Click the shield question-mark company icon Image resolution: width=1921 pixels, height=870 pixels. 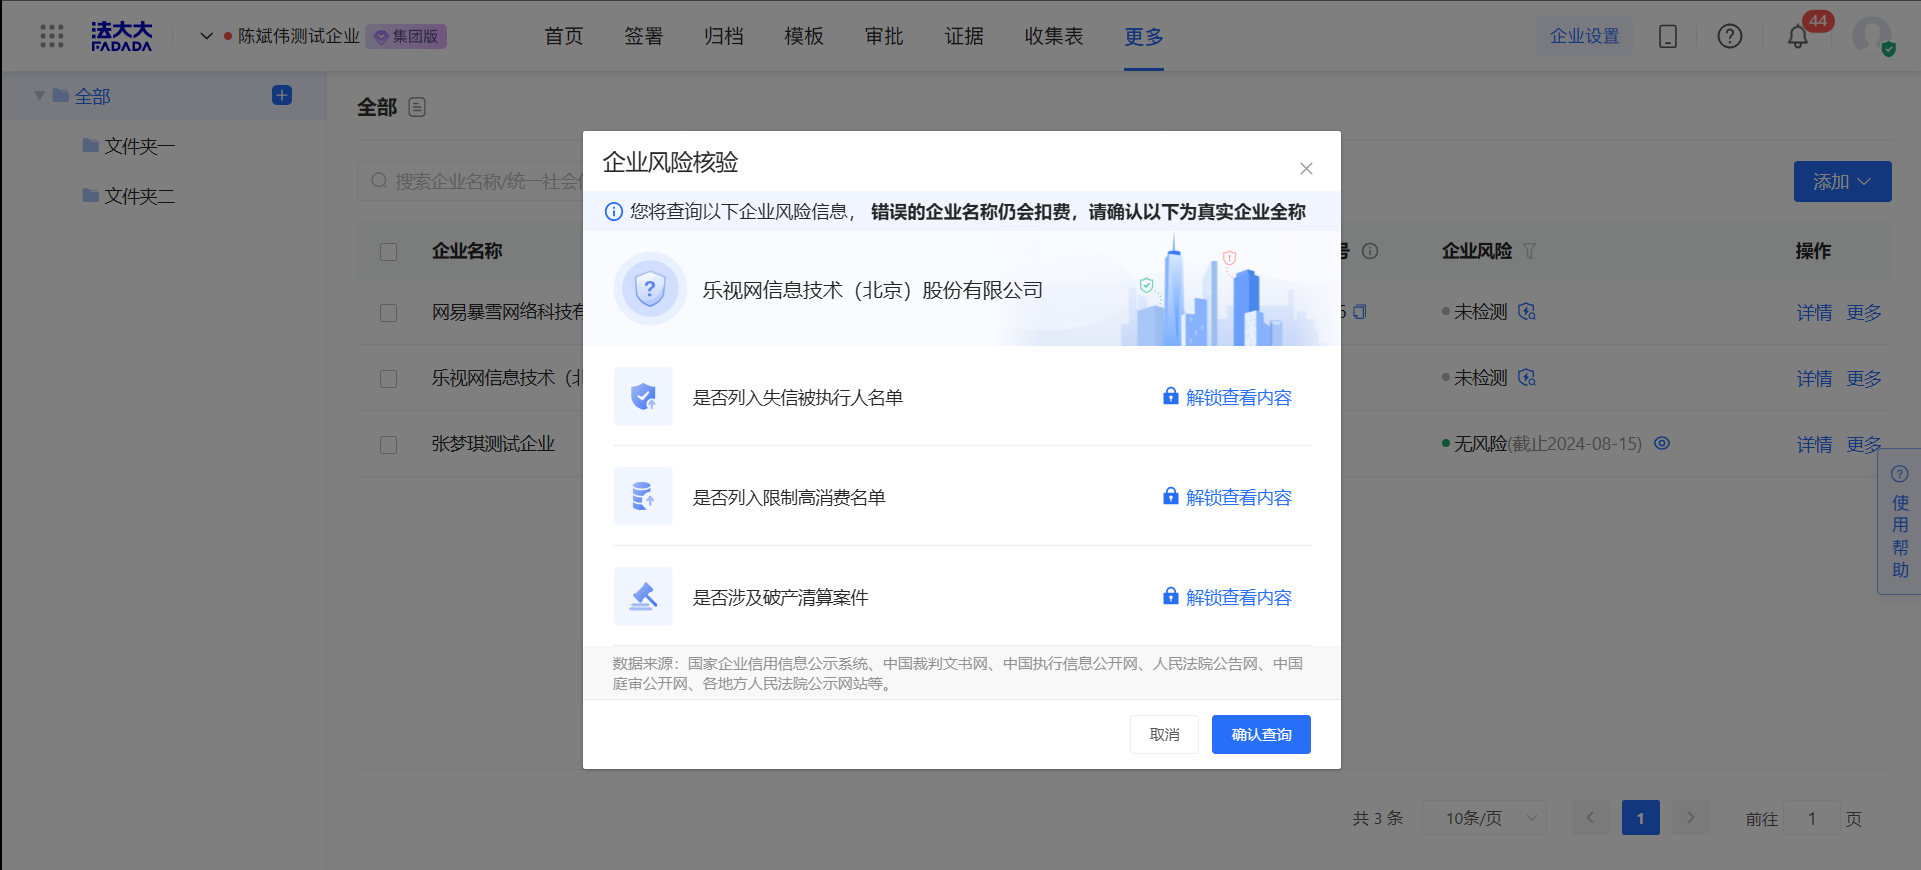pyautogui.click(x=650, y=289)
